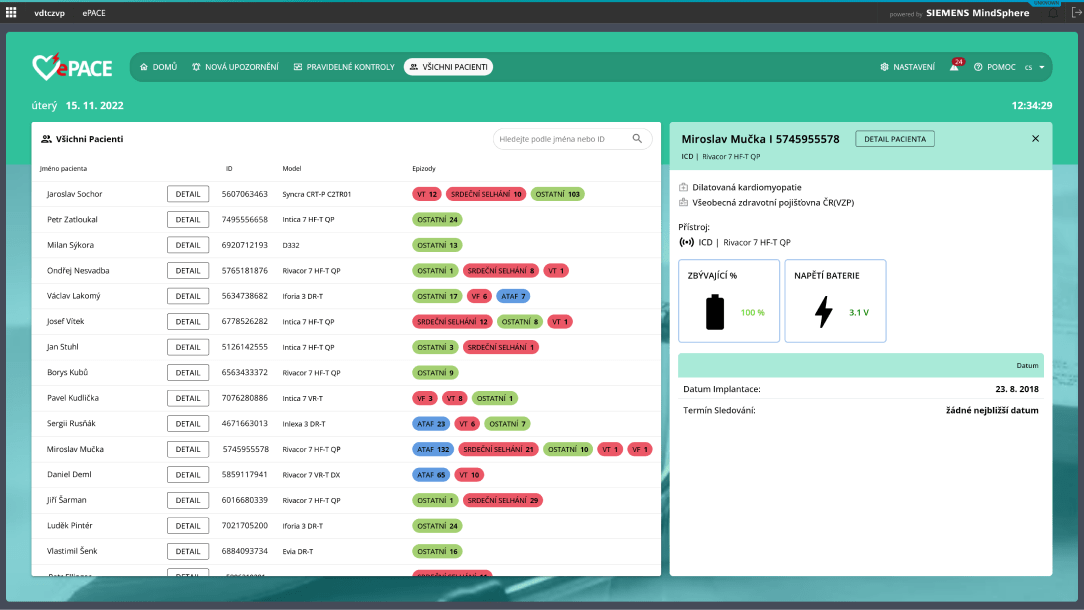
Task: Click ATAF 132 badge for Miroslav Mučka
Action: pyautogui.click(x=432, y=449)
